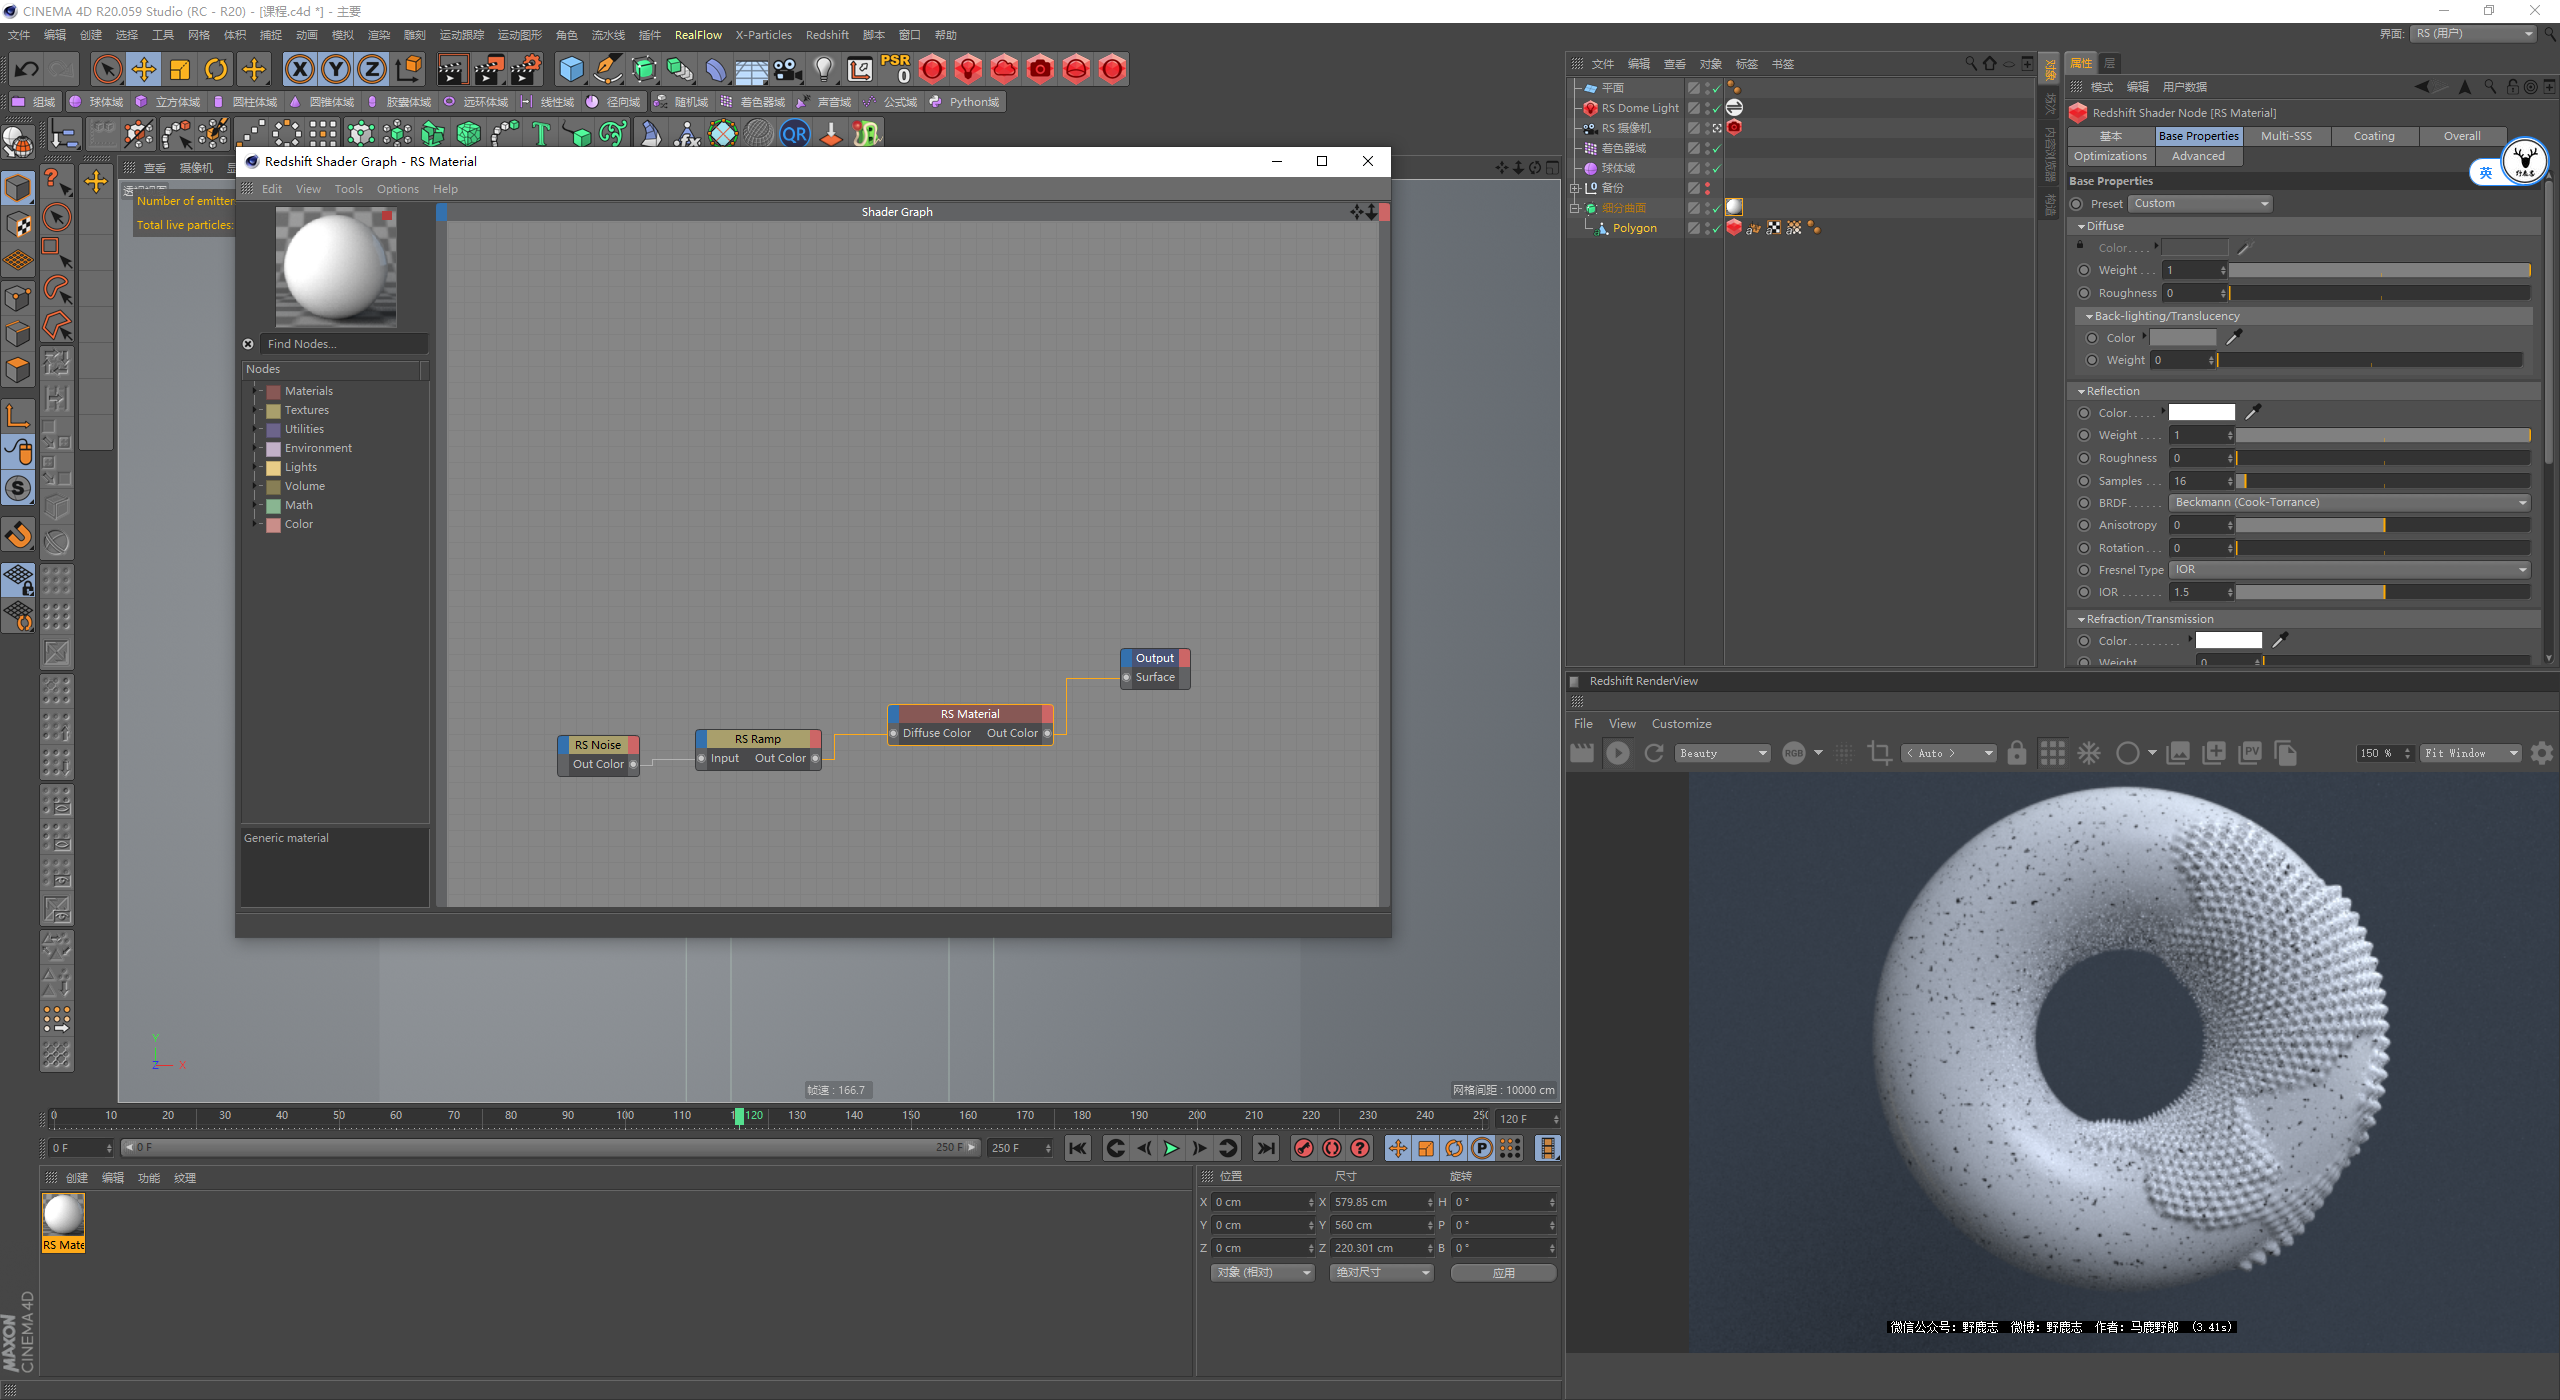
Task: Play animation forward in timeline controls
Action: (x=1171, y=1148)
